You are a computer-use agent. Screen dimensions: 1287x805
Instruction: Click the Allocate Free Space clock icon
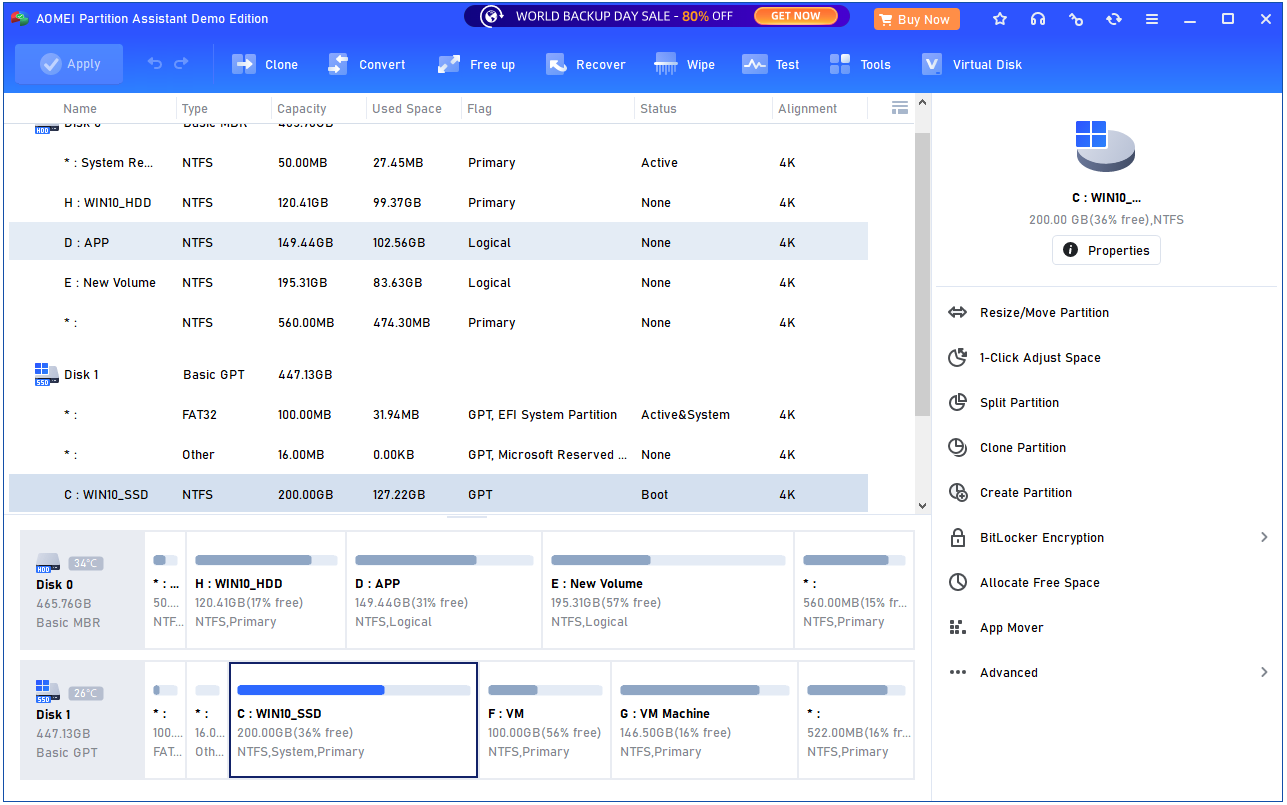click(958, 583)
